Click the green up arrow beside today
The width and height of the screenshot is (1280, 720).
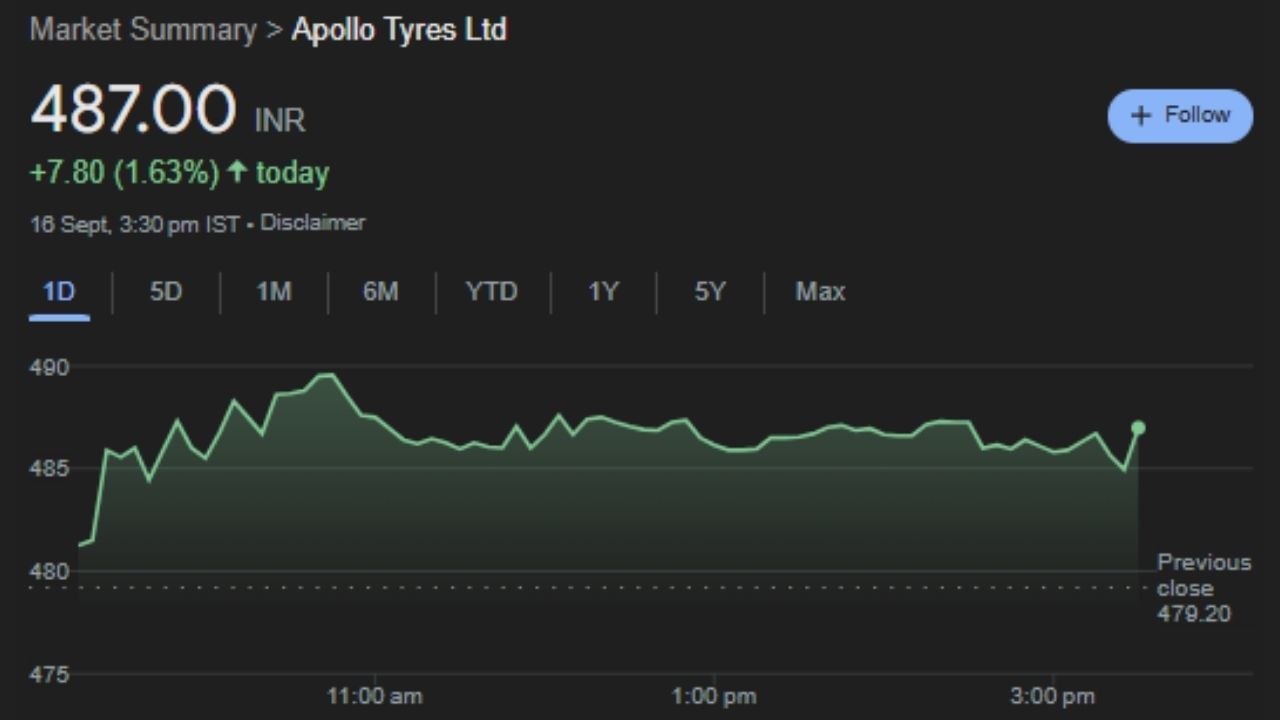pos(237,172)
